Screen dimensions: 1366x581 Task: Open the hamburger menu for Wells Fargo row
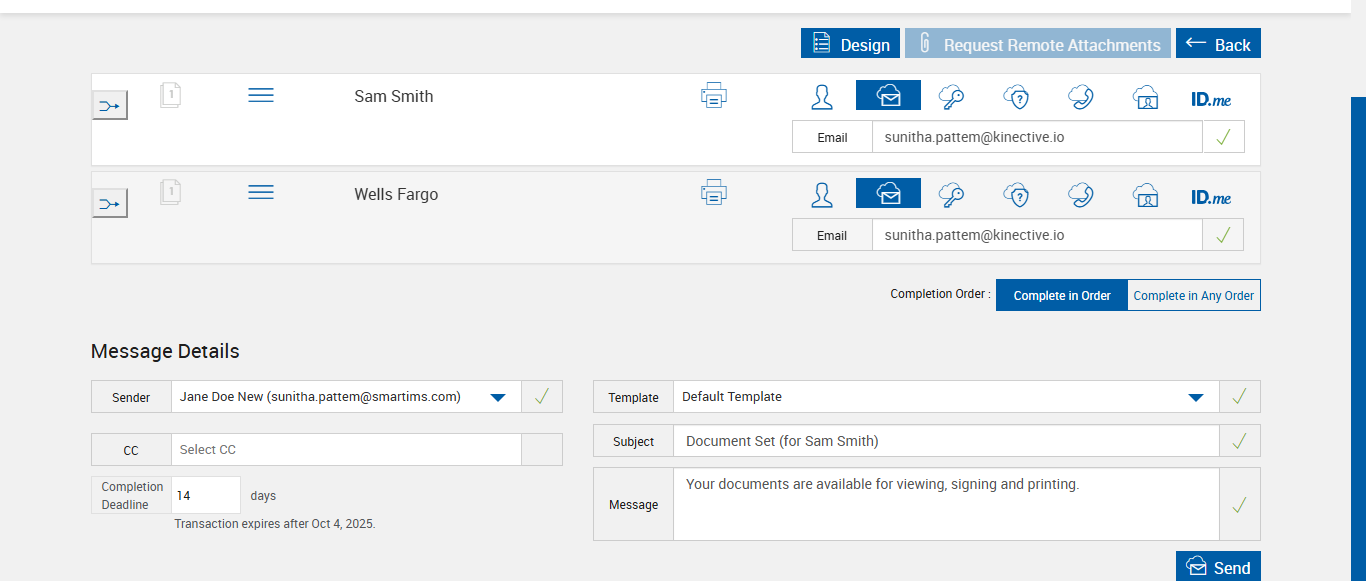(261, 192)
